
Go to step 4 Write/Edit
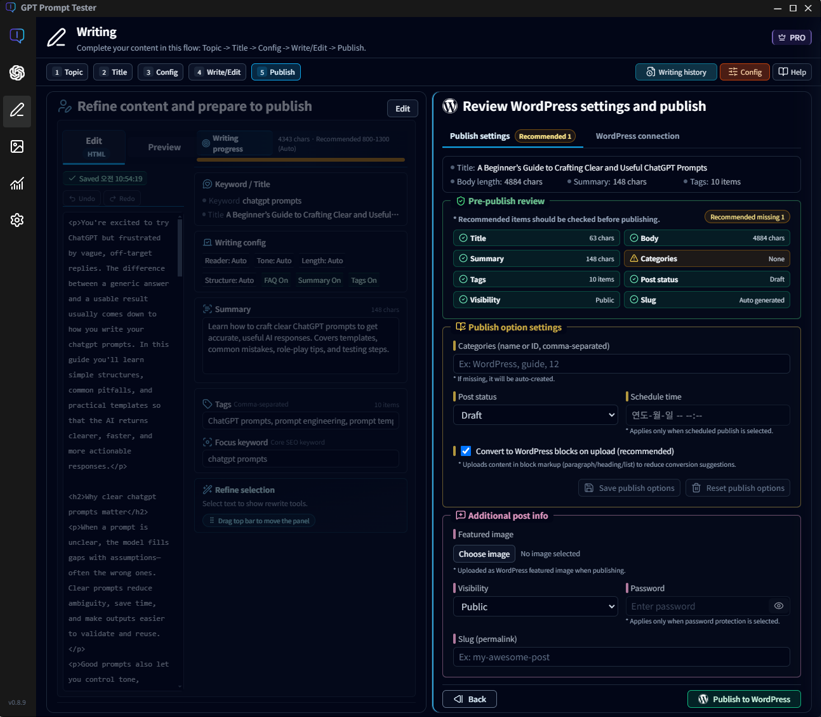[x=218, y=72]
